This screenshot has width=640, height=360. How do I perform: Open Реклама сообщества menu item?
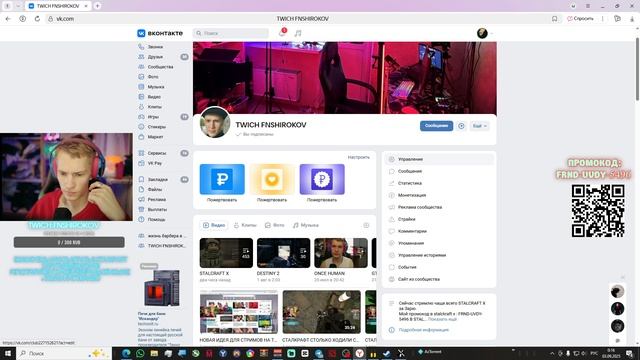tap(439, 207)
